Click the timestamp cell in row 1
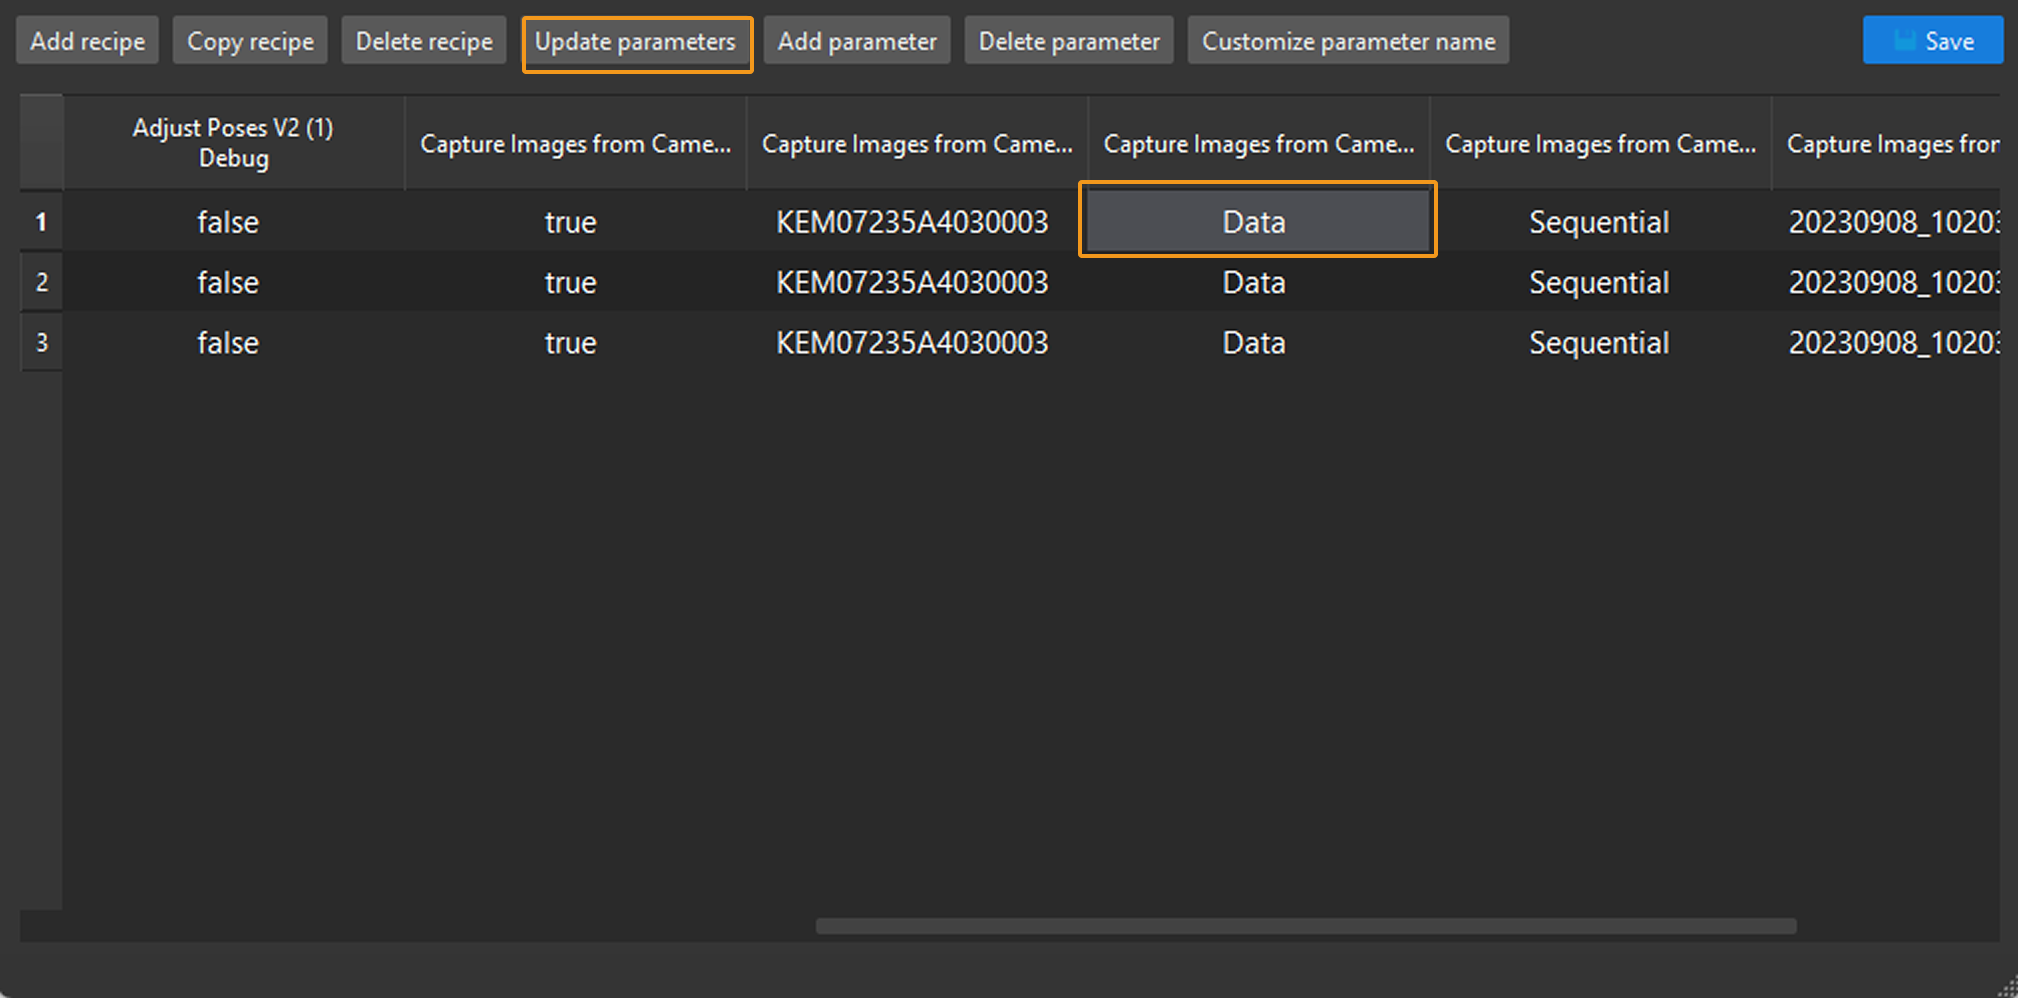The height and width of the screenshot is (998, 2018). coord(1895,221)
